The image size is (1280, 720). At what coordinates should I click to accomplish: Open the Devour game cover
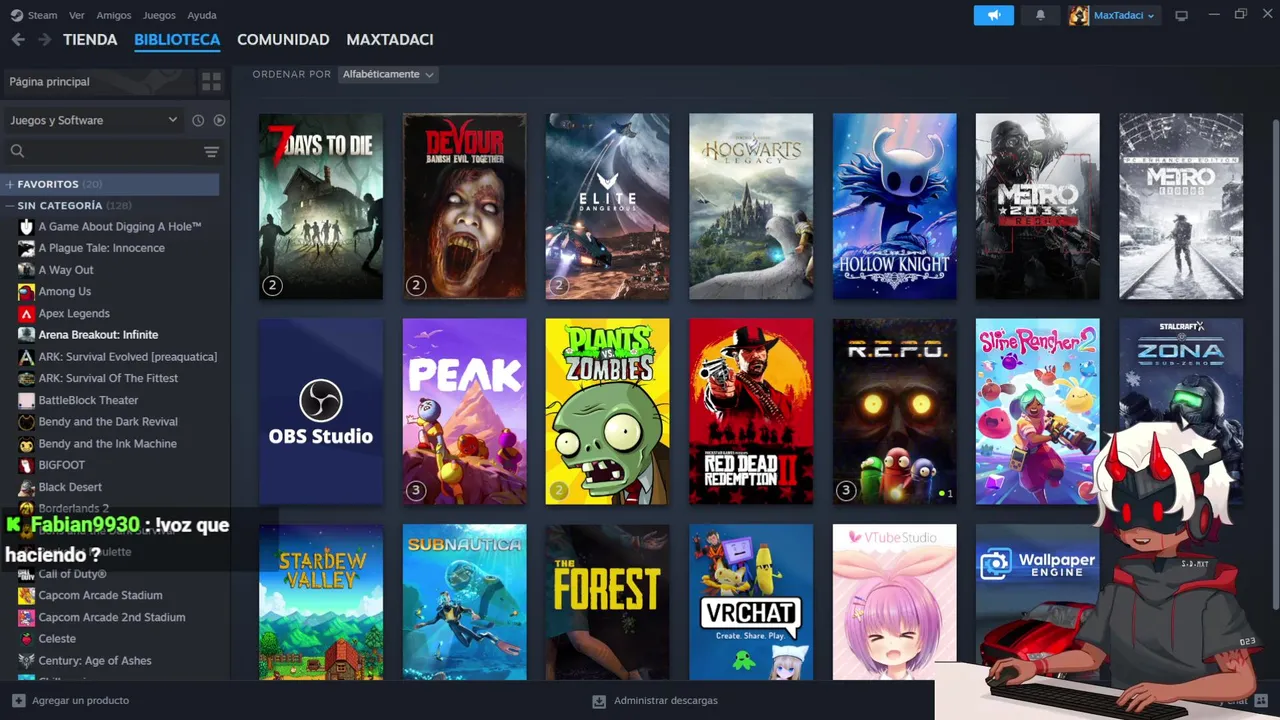pyautogui.click(x=464, y=206)
